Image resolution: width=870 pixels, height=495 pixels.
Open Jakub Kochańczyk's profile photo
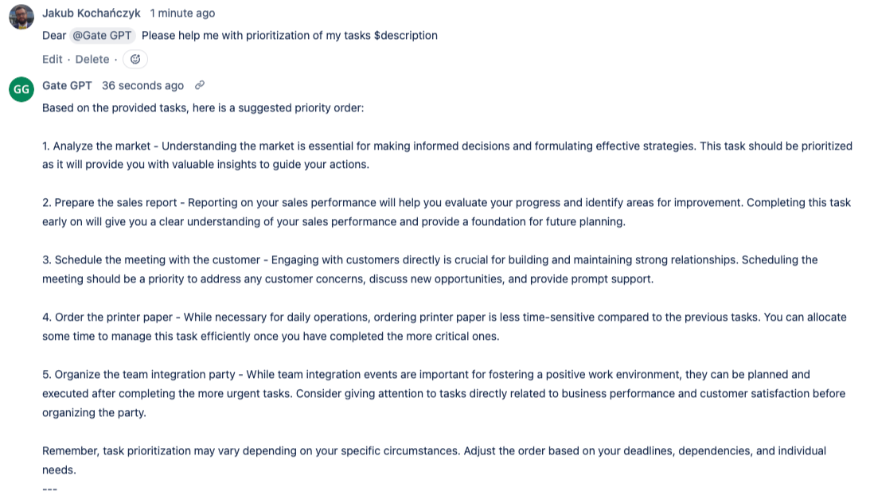(20, 17)
